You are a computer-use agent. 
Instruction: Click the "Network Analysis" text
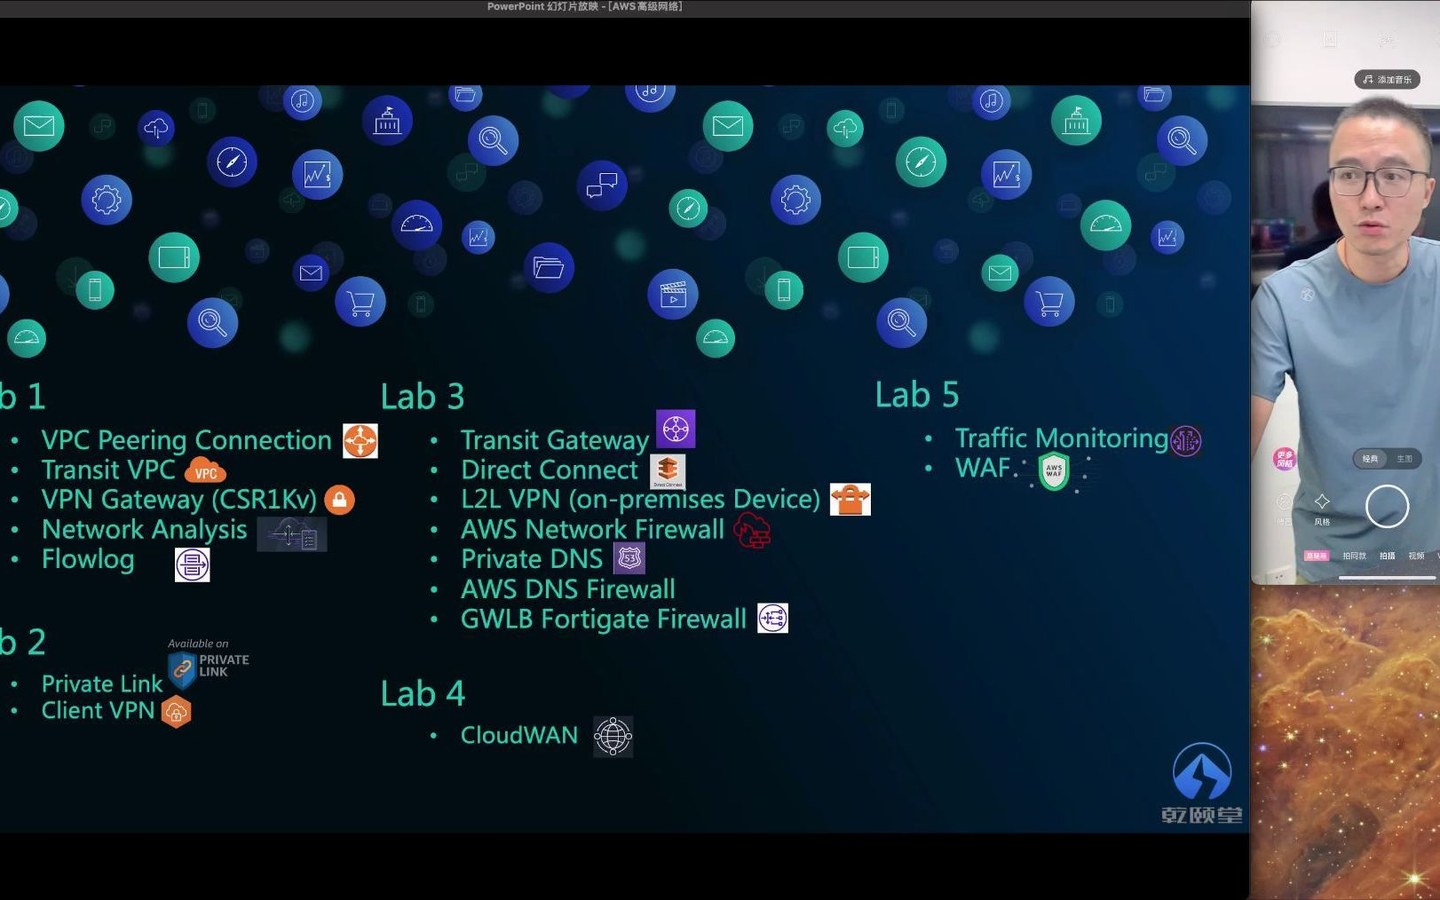144,530
